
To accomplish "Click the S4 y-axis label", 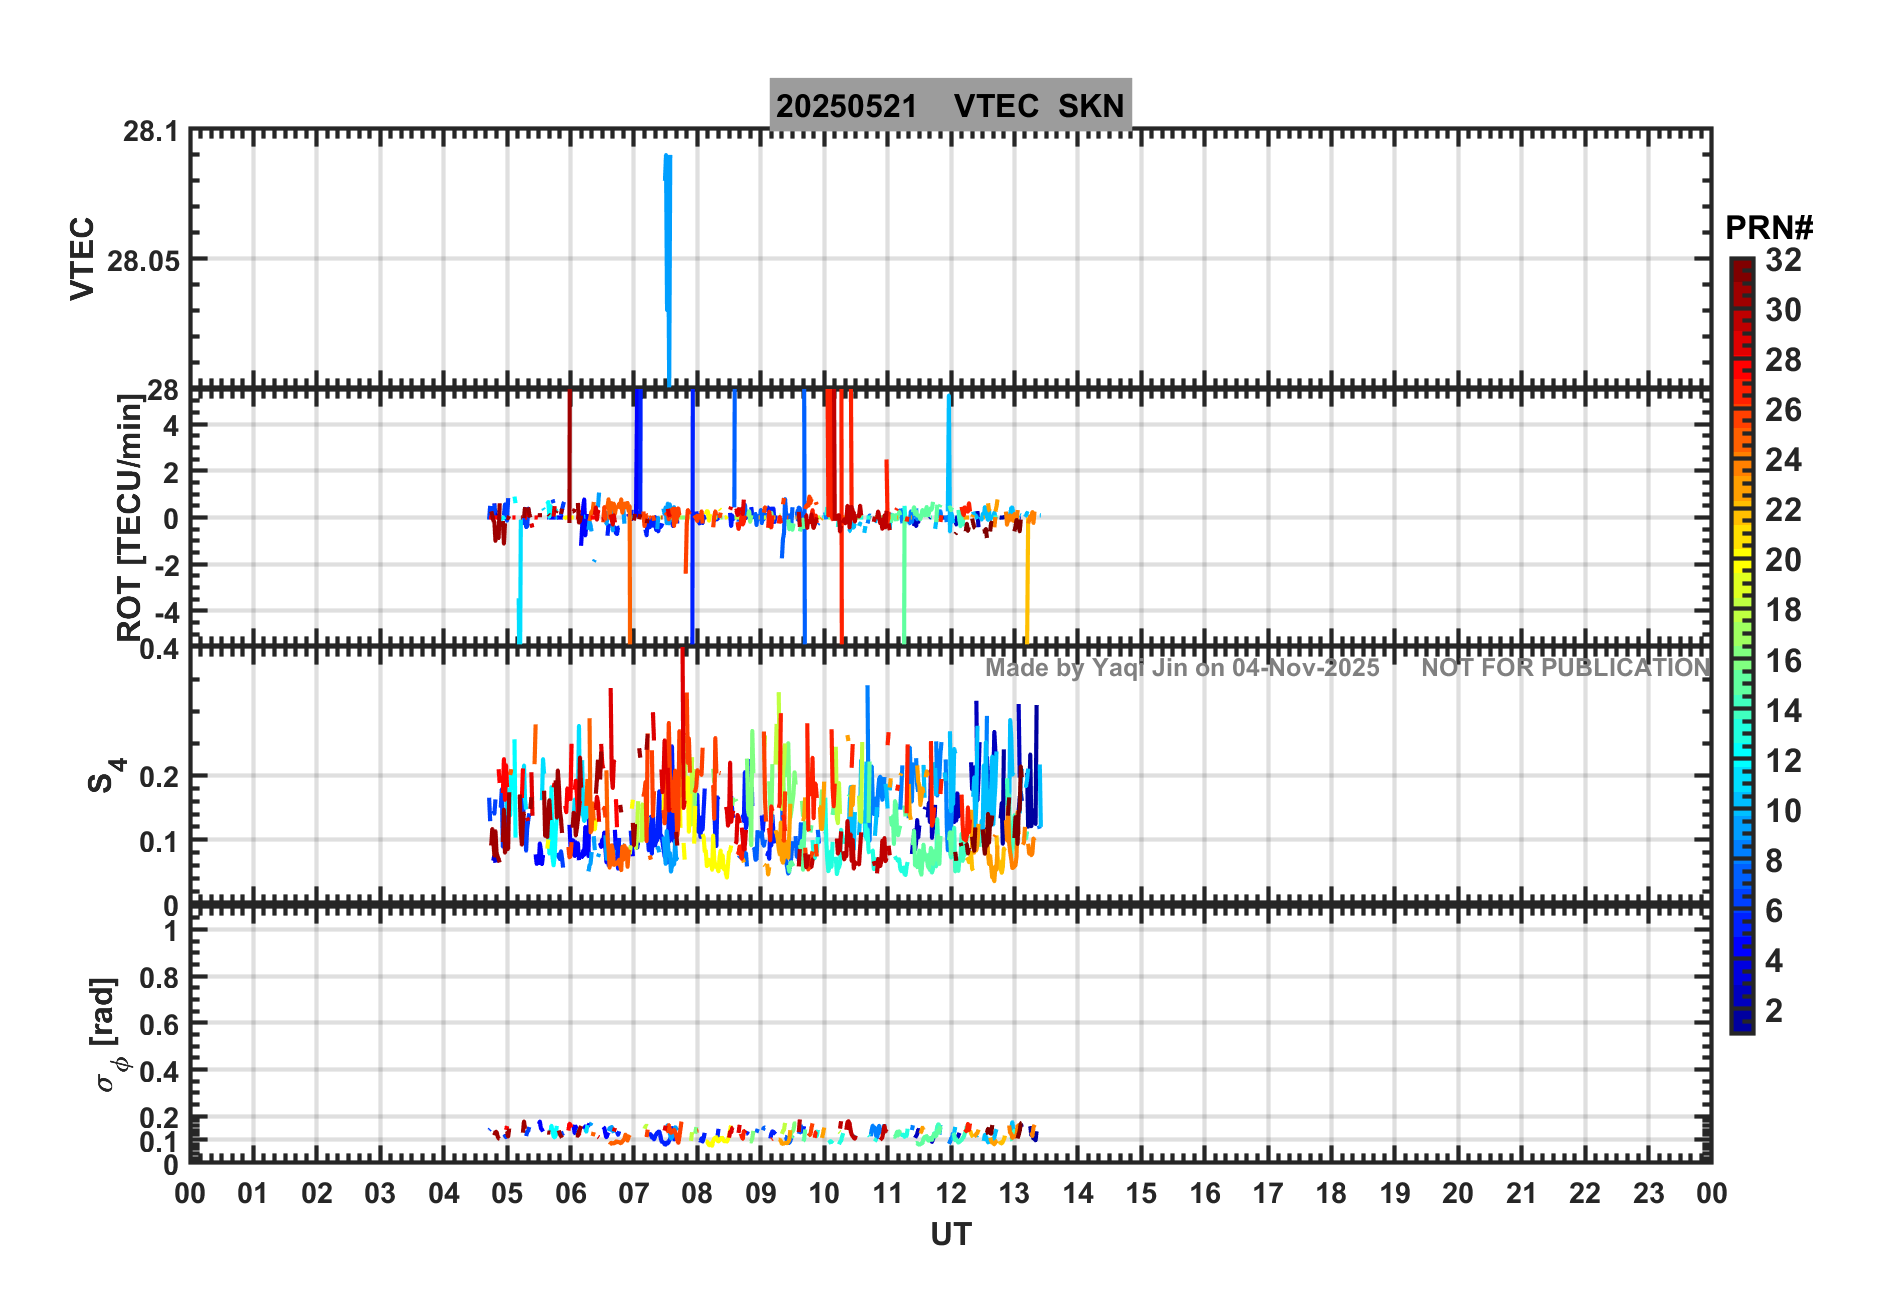I will pyautogui.click(x=106, y=775).
